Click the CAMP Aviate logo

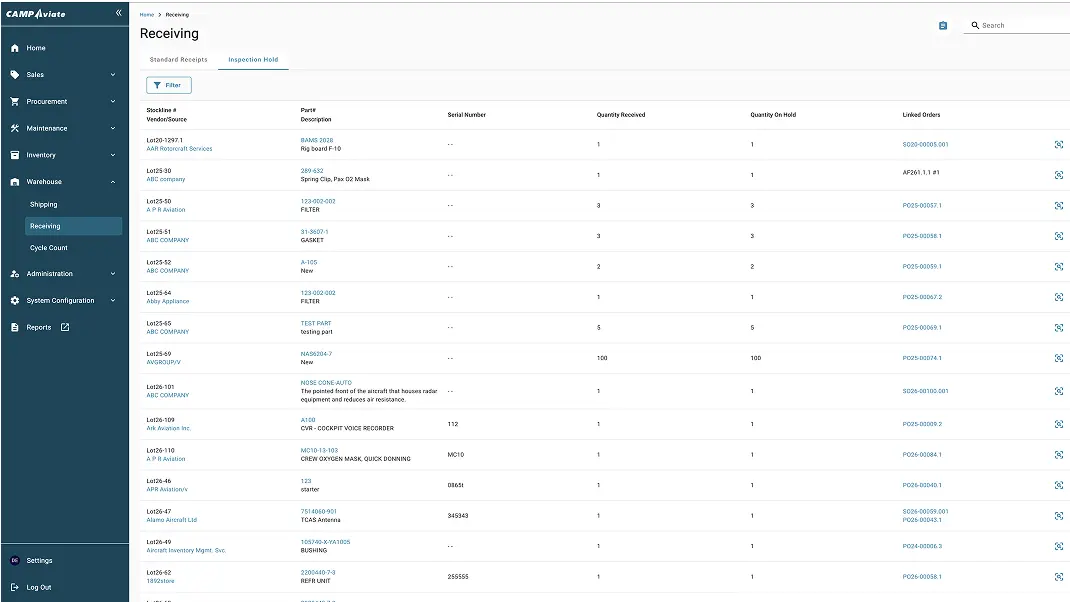point(36,14)
